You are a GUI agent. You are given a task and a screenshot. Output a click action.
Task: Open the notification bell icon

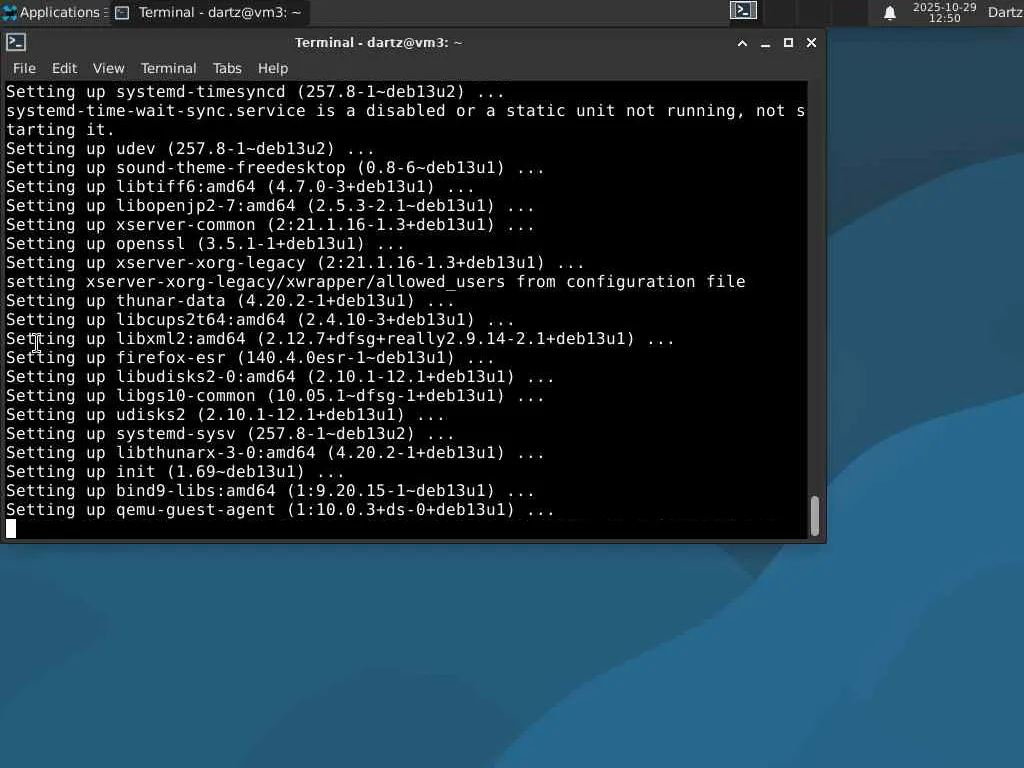(x=889, y=12)
